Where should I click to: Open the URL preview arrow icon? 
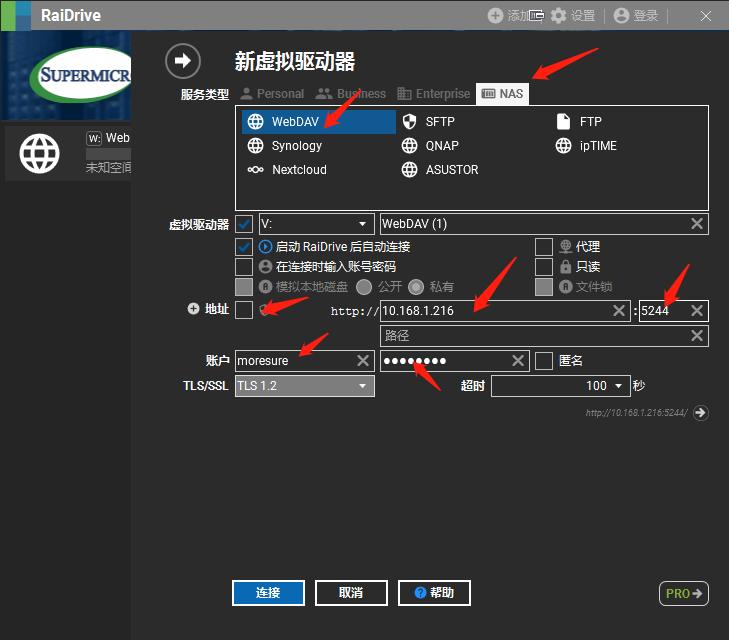(701, 413)
